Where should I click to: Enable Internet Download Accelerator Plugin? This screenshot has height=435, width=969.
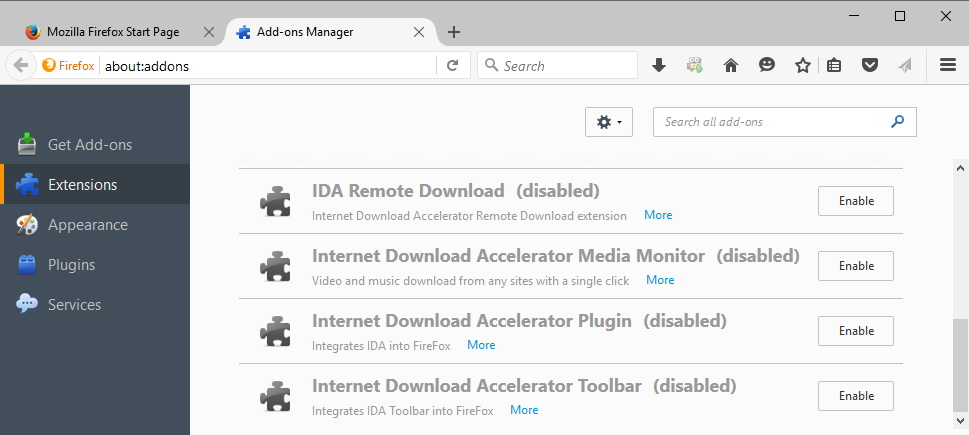point(856,331)
